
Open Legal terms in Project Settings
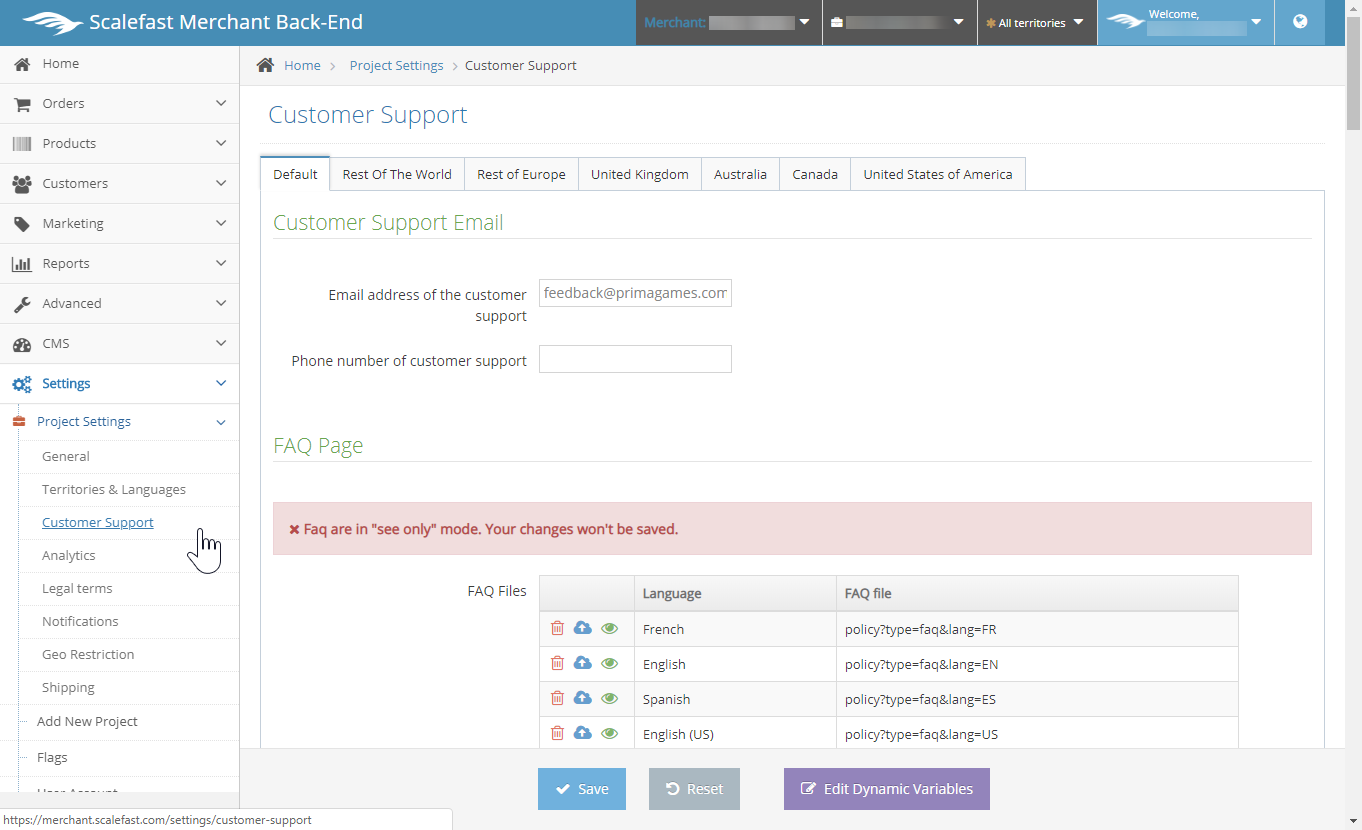pos(77,589)
